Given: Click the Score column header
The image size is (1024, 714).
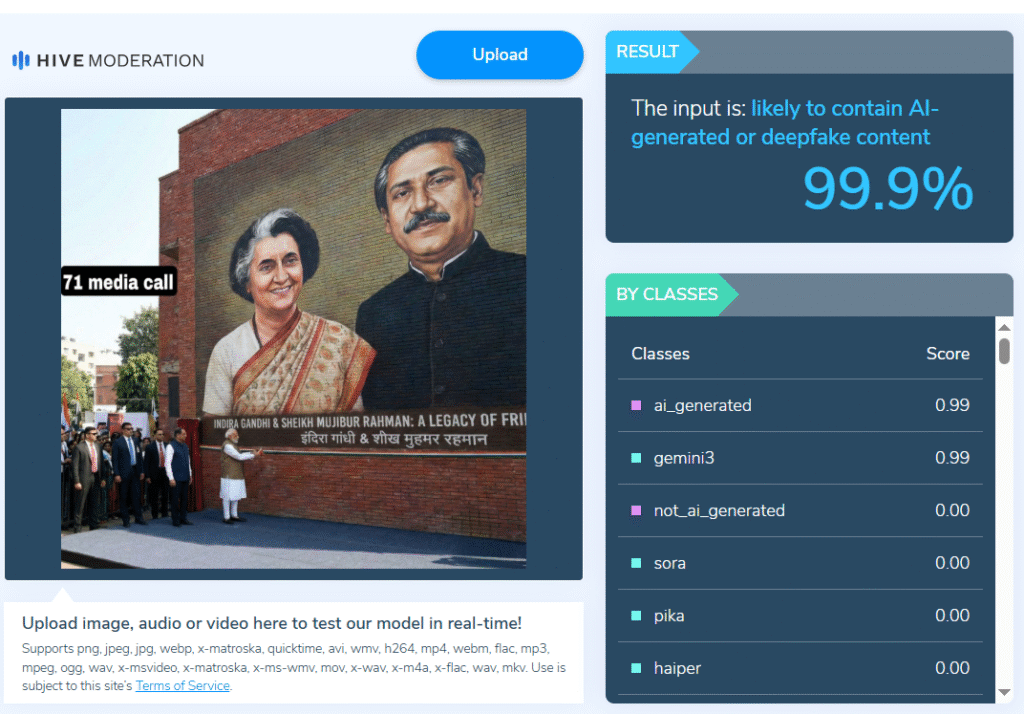Looking at the screenshot, I should (x=947, y=353).
